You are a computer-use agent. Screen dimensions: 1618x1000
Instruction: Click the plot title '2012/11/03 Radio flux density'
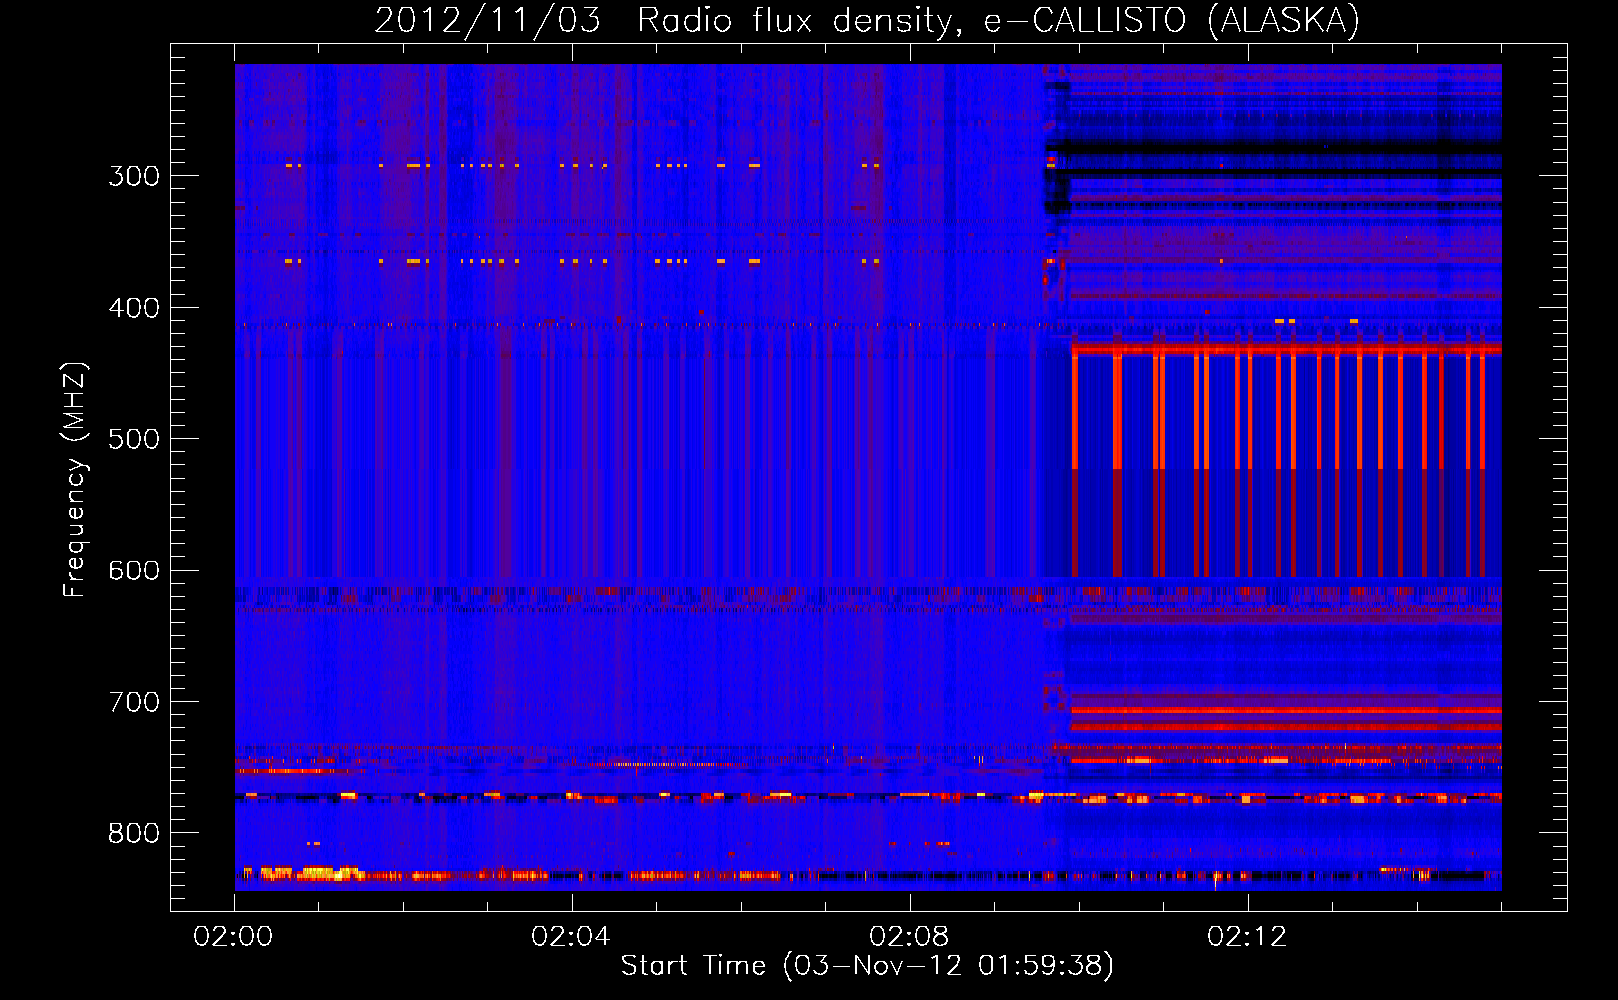click(668, 21)
